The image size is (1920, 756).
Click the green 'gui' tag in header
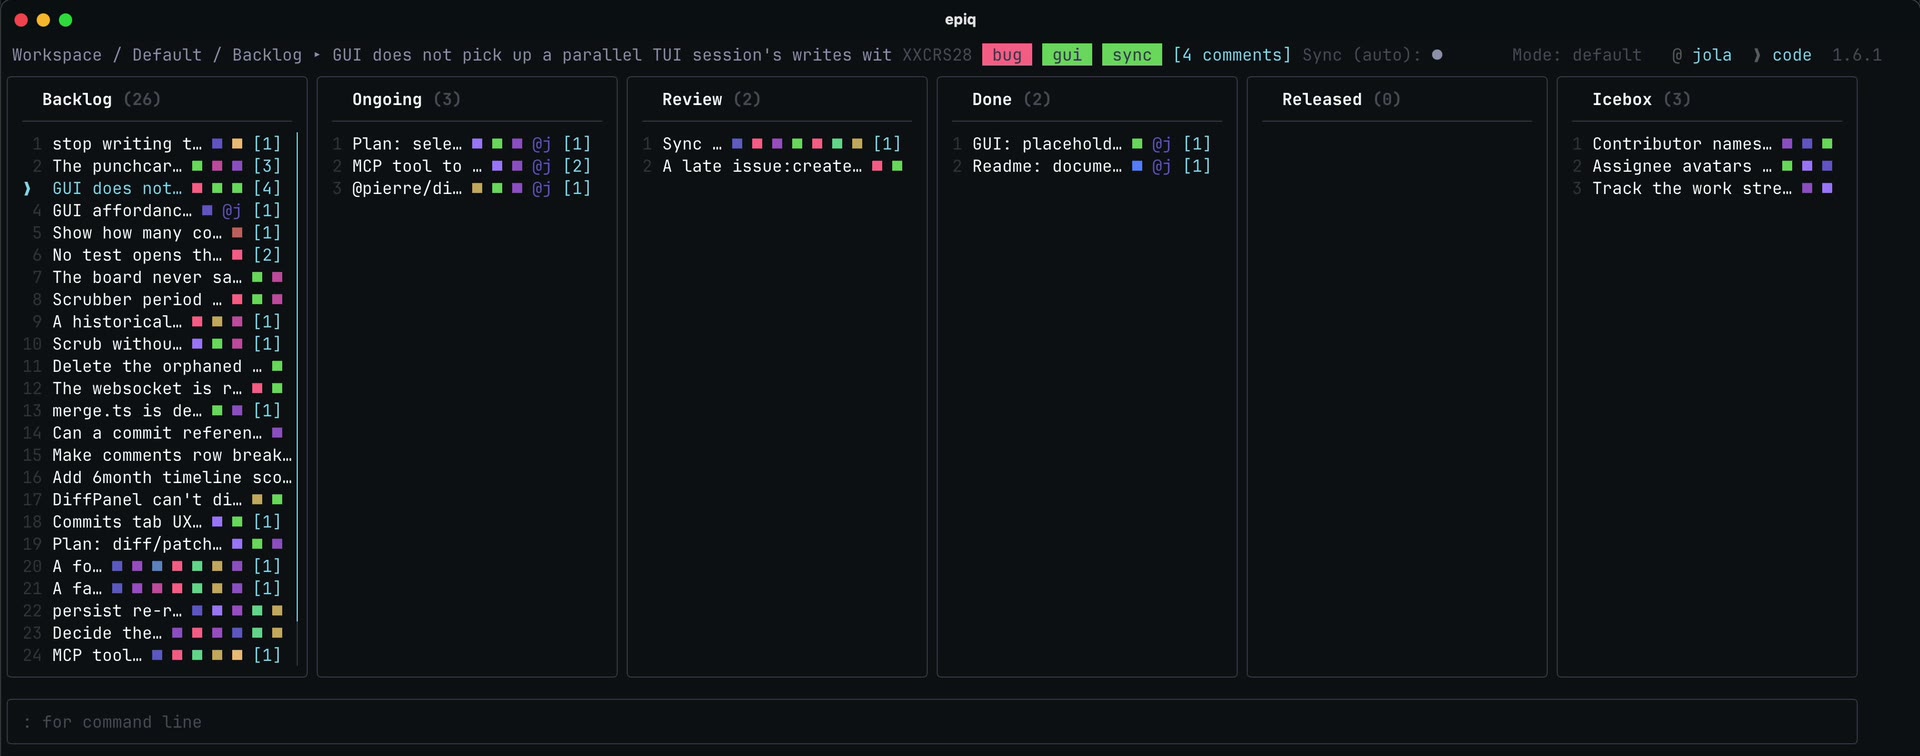coord(1067,55)
